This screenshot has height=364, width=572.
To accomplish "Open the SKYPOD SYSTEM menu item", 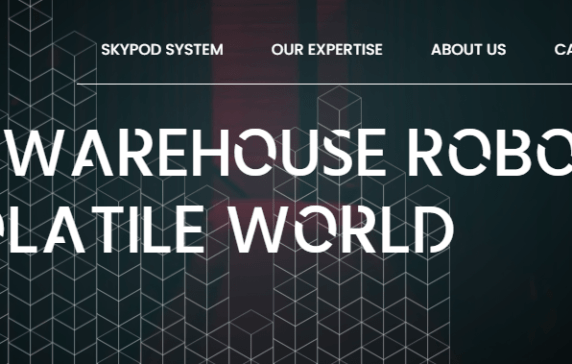I will coord(162,50).
